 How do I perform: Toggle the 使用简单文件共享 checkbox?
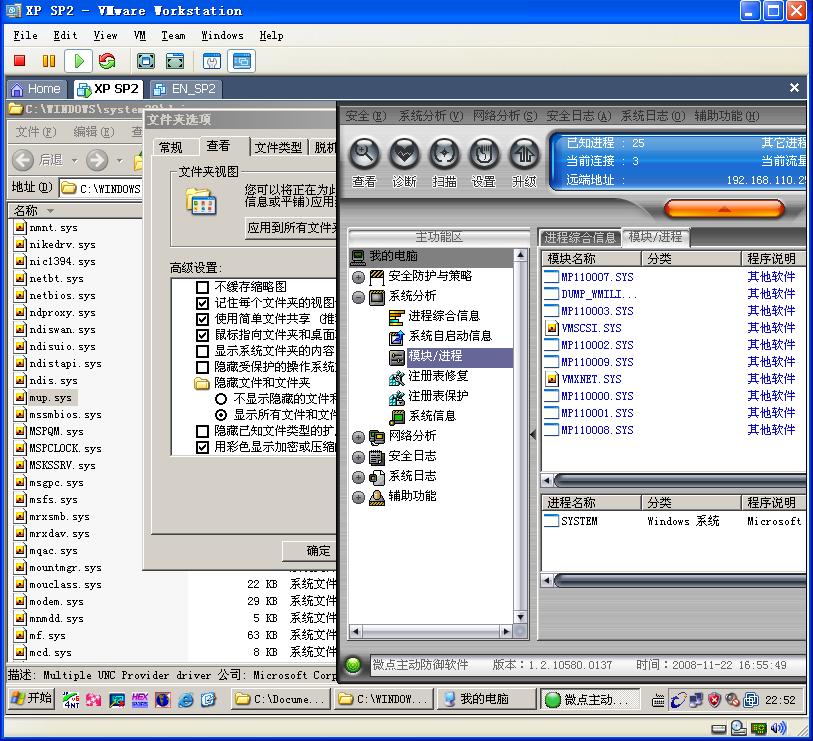(x=203, y=319)
